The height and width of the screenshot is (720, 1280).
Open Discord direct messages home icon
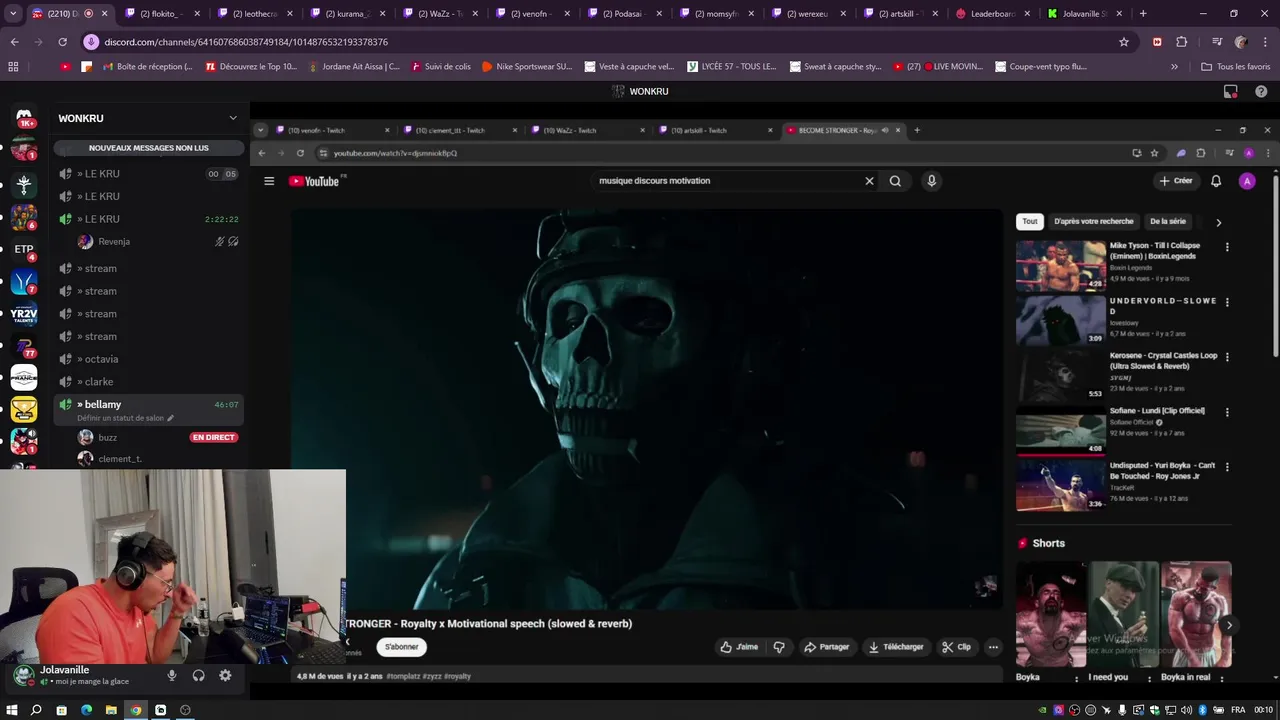coord(24,118)
